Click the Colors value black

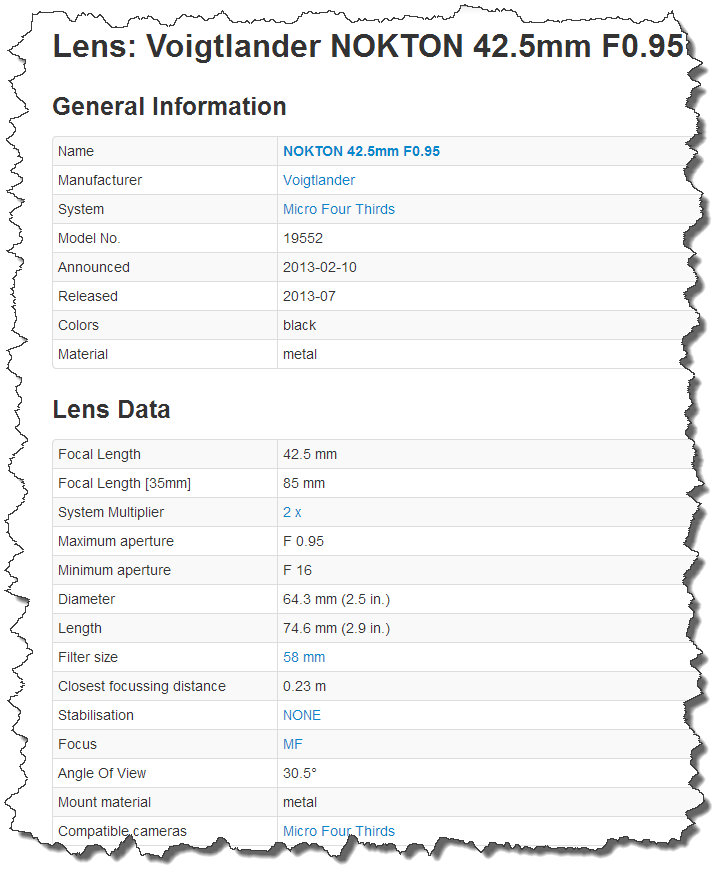tap(299, 326)
